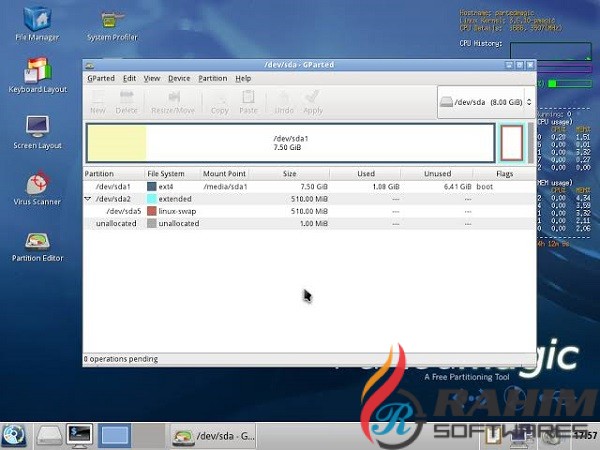Image resolution: width=600 pixels, height=450 pixels.
Task: Select the unallocated partition row
Action: click(309, 223)
